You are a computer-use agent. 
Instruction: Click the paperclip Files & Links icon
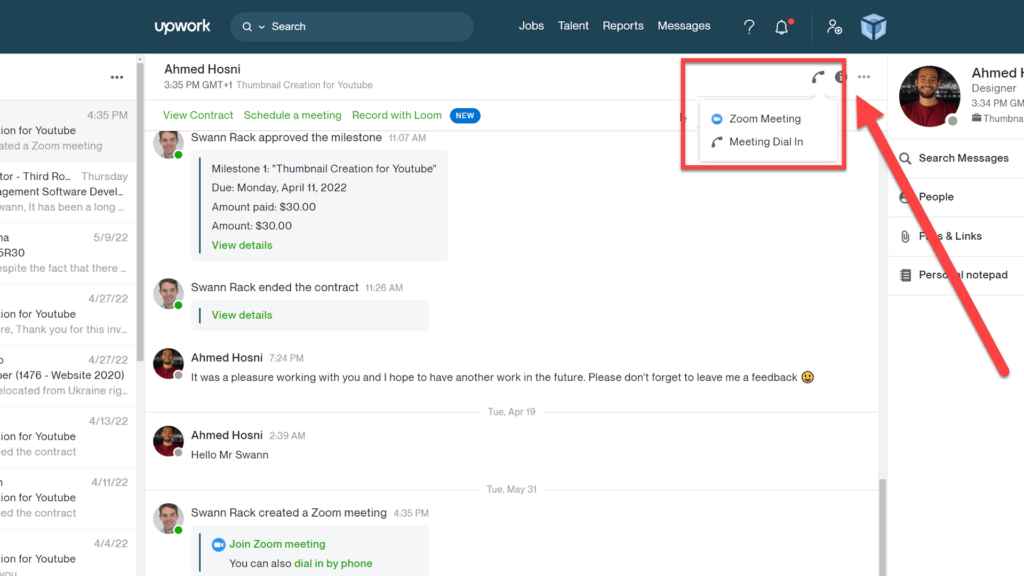905,236
